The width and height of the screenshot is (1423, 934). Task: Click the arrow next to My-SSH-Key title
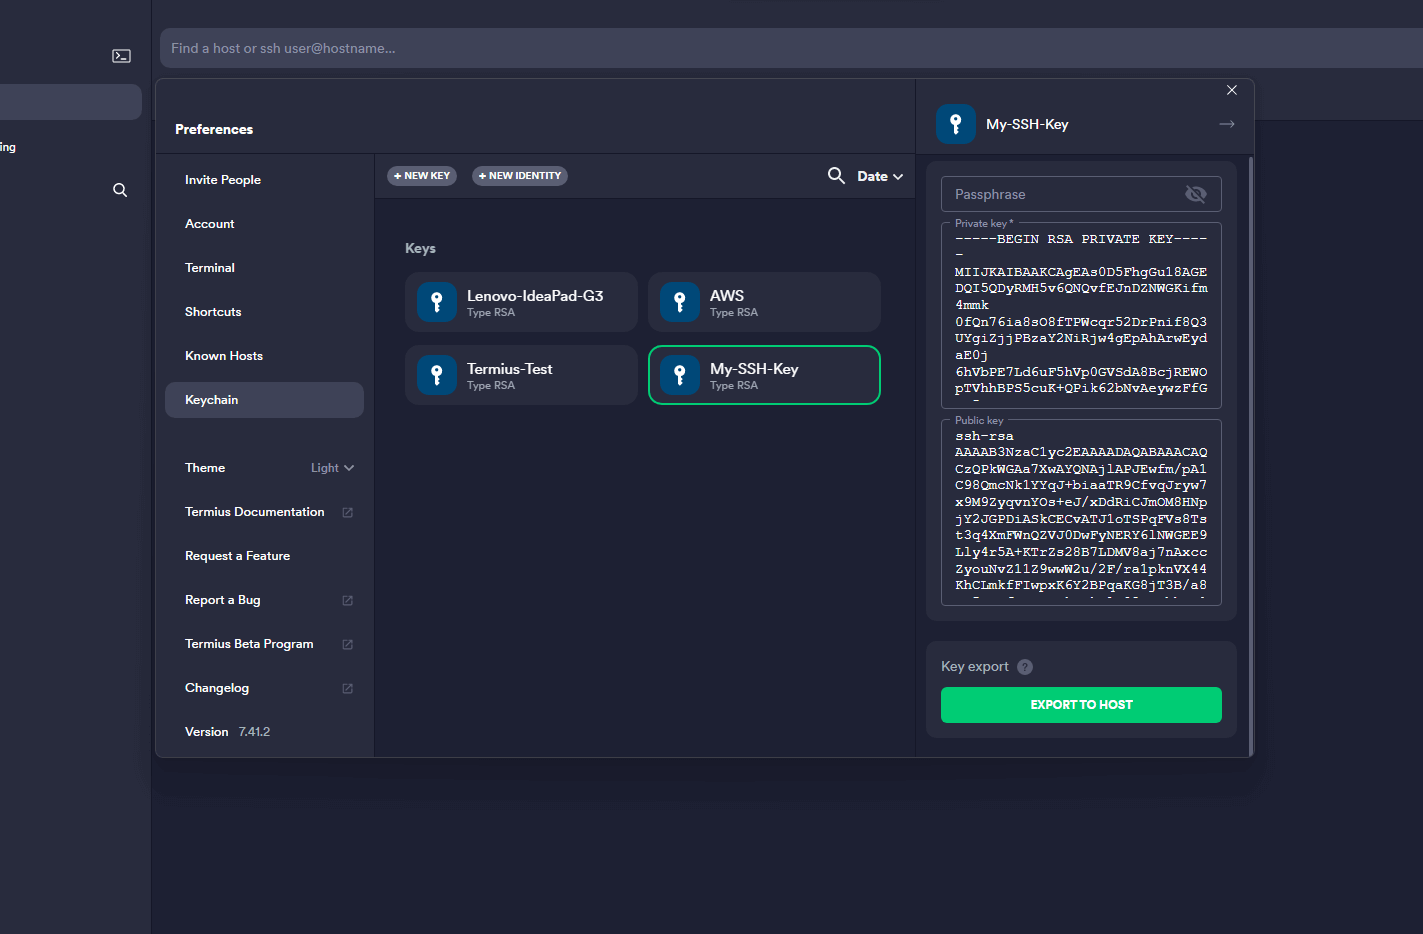click(1226, 124)
